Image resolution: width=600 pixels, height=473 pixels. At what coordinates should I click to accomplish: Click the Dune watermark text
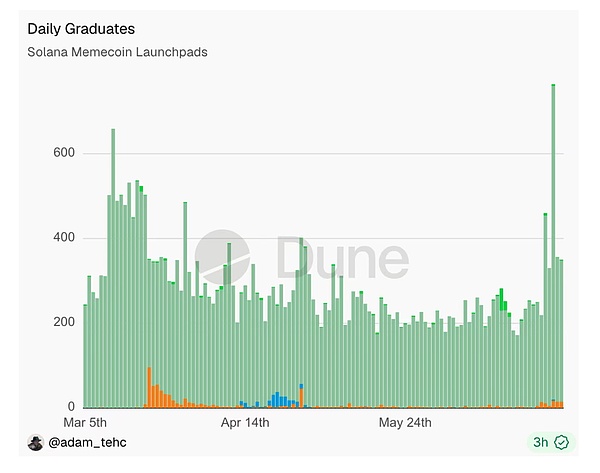342,257
